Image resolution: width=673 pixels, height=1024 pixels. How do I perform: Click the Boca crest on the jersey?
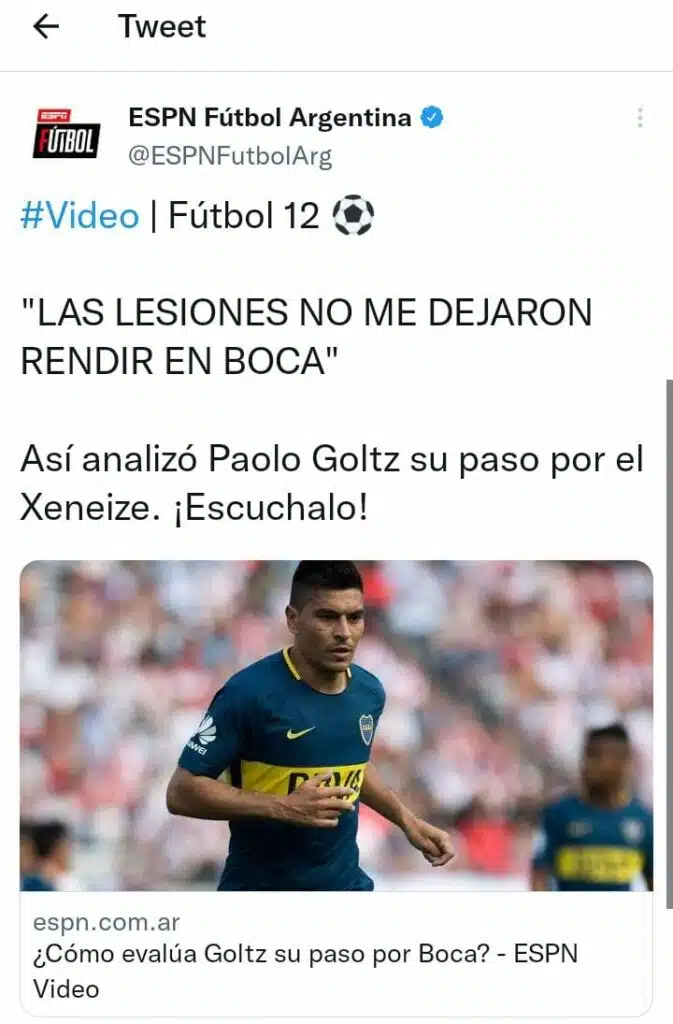tap(367, 729)
